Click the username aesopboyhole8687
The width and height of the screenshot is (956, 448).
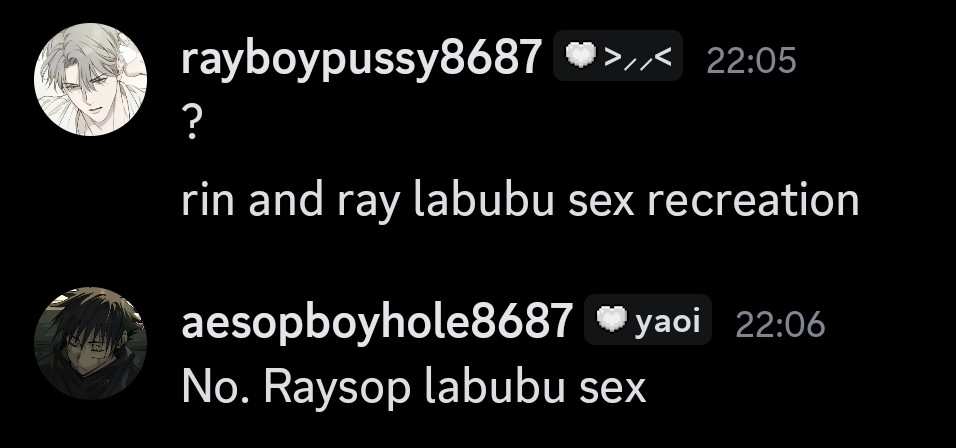377,322
